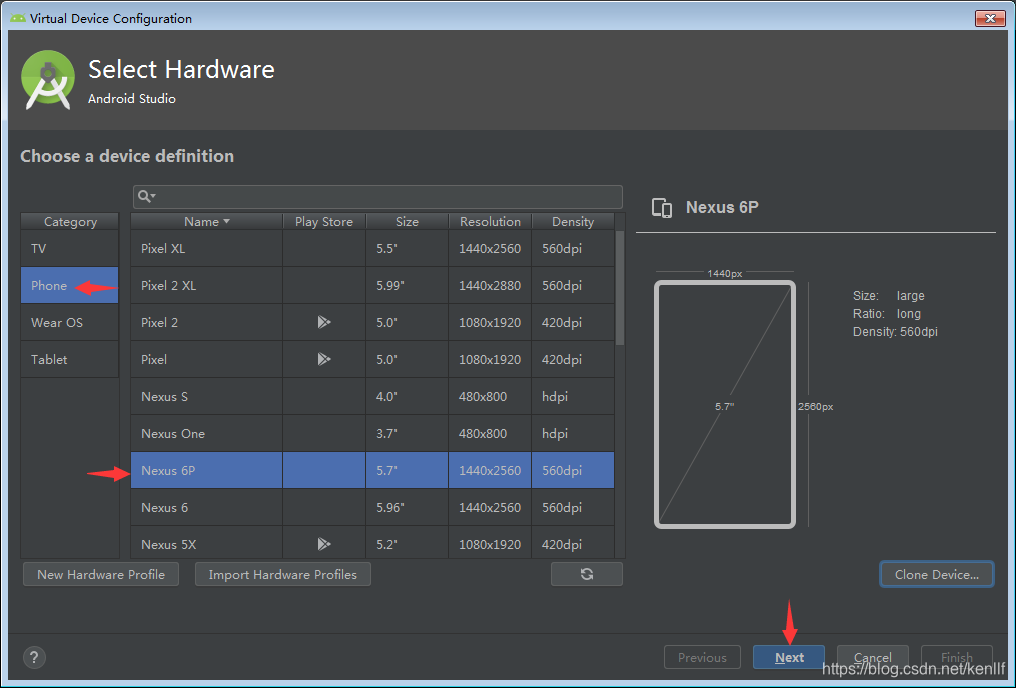Select the Pixel 2 device name
This screenshot has height=688, width=1016.
[159, 323]
